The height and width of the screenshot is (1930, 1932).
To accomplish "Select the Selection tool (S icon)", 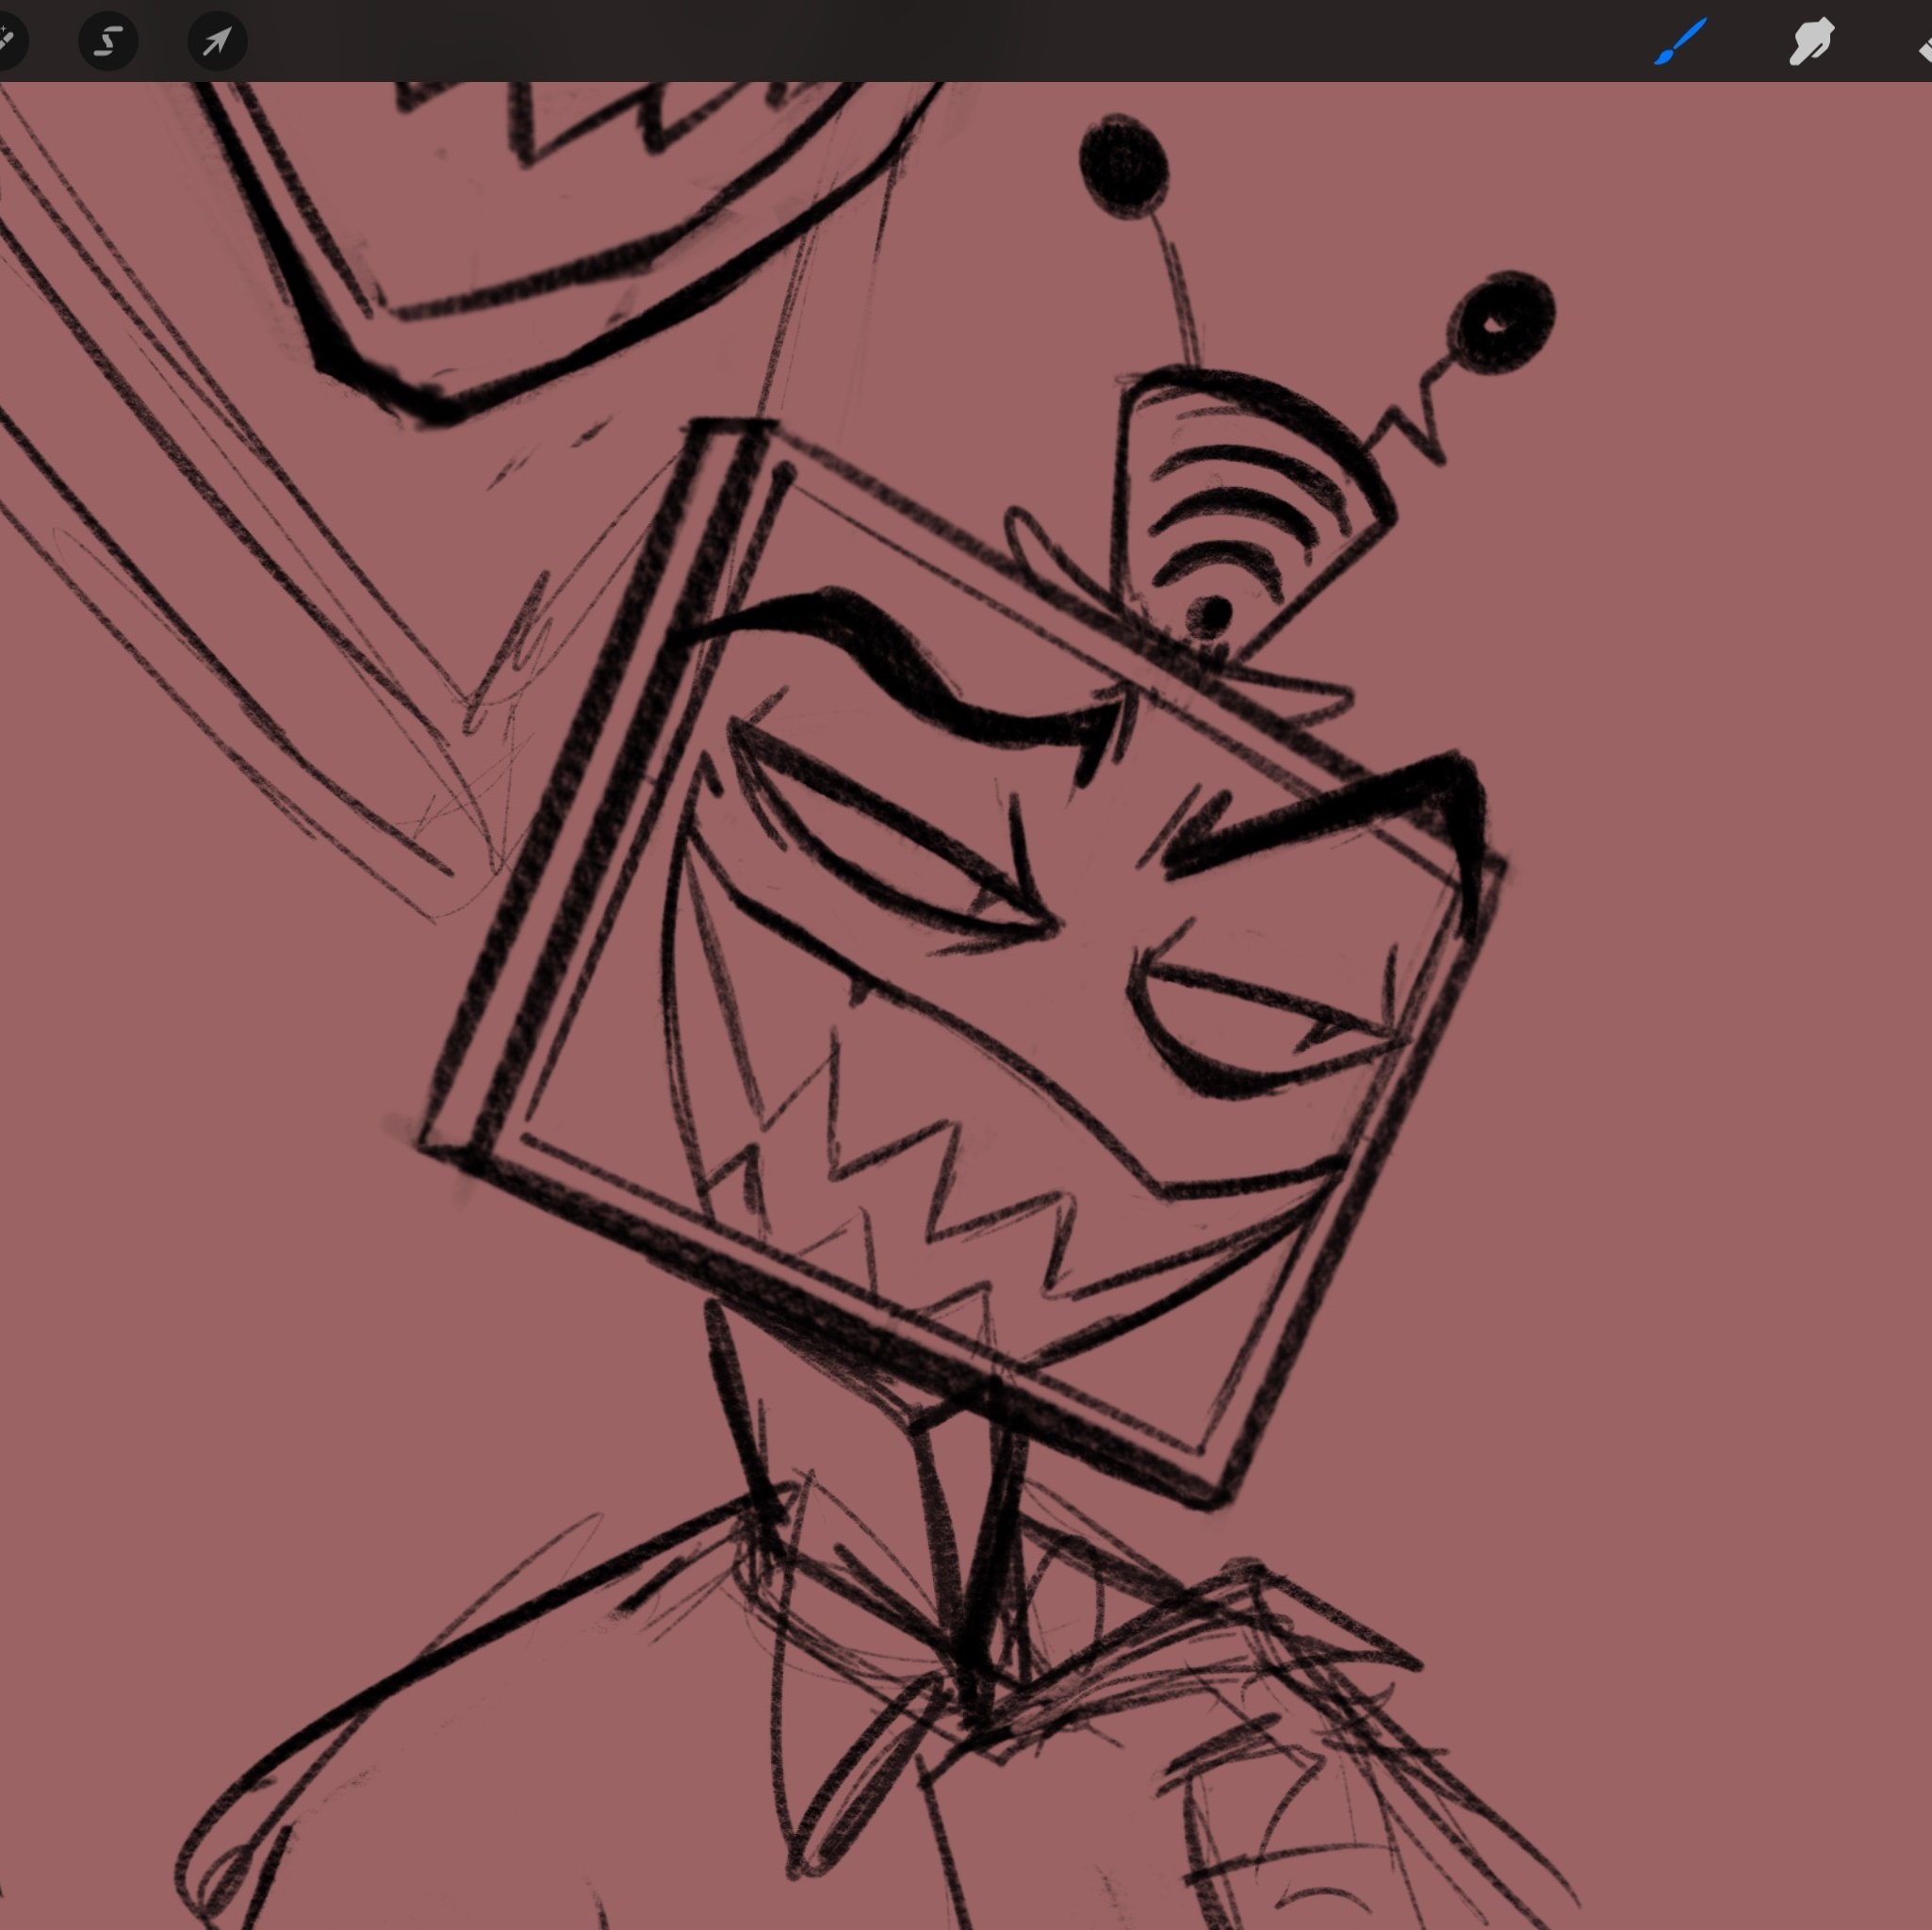I will coord(108,41).
